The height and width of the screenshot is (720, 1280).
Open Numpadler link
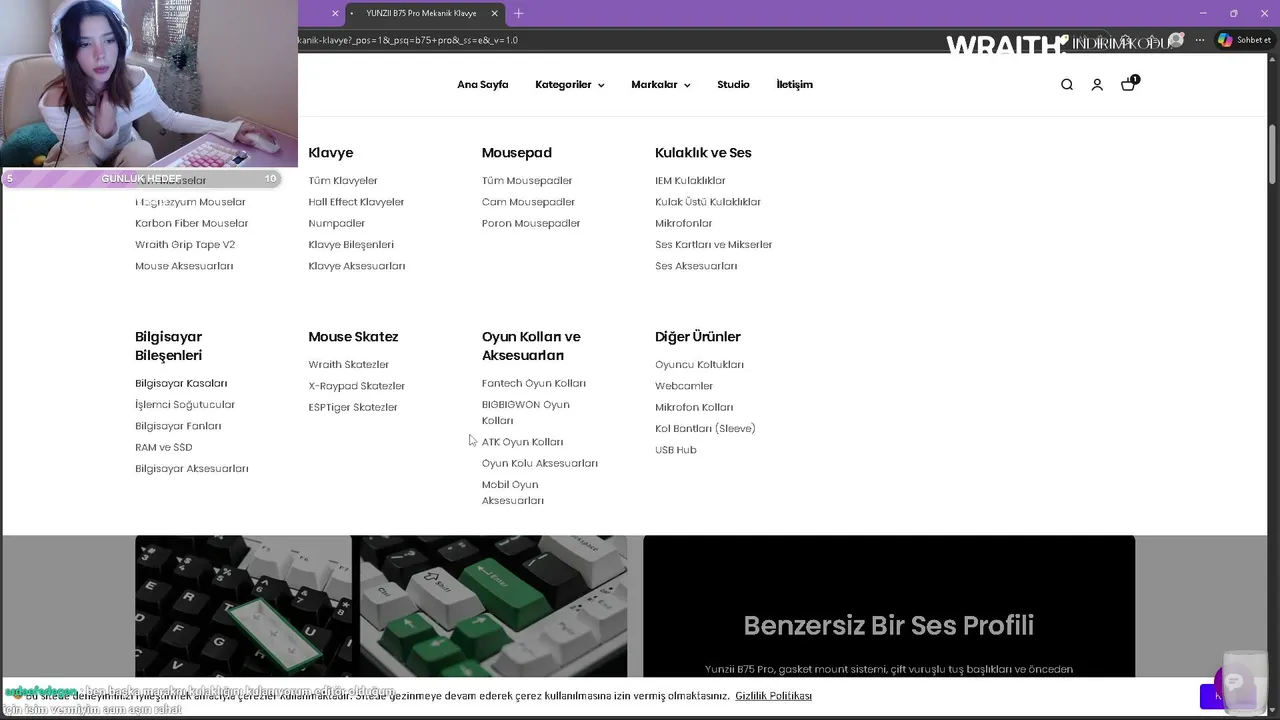click(337, 223)
